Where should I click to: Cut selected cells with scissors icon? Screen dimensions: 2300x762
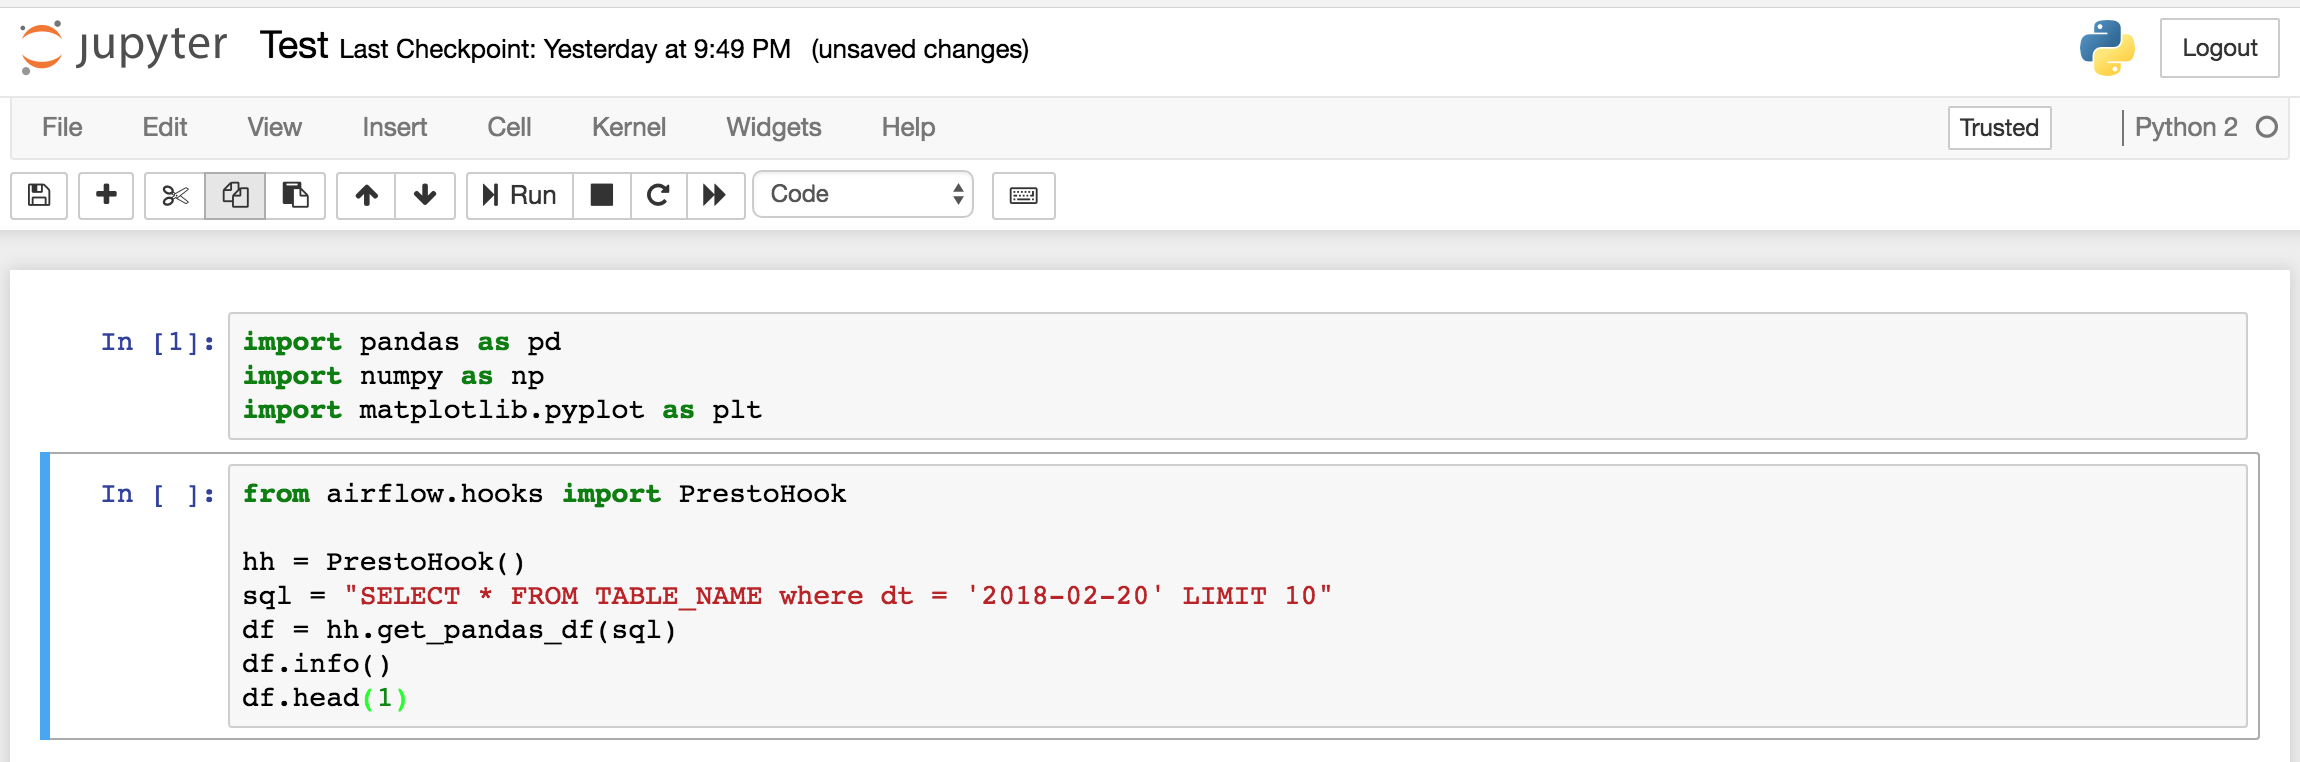pyautogui.click(x=175, y=195)
